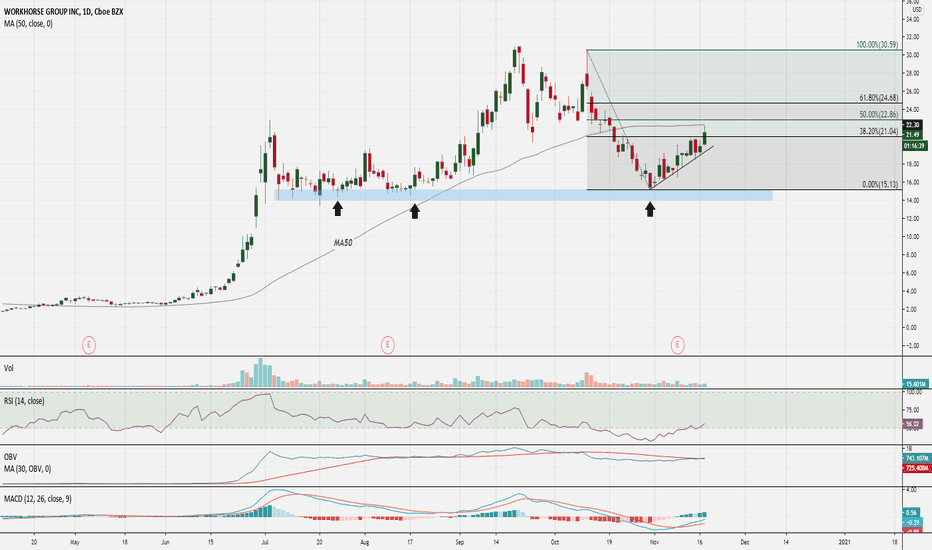Select the Vol indicator legend
This screenshot has height=550, width=932.
(8, 368)
